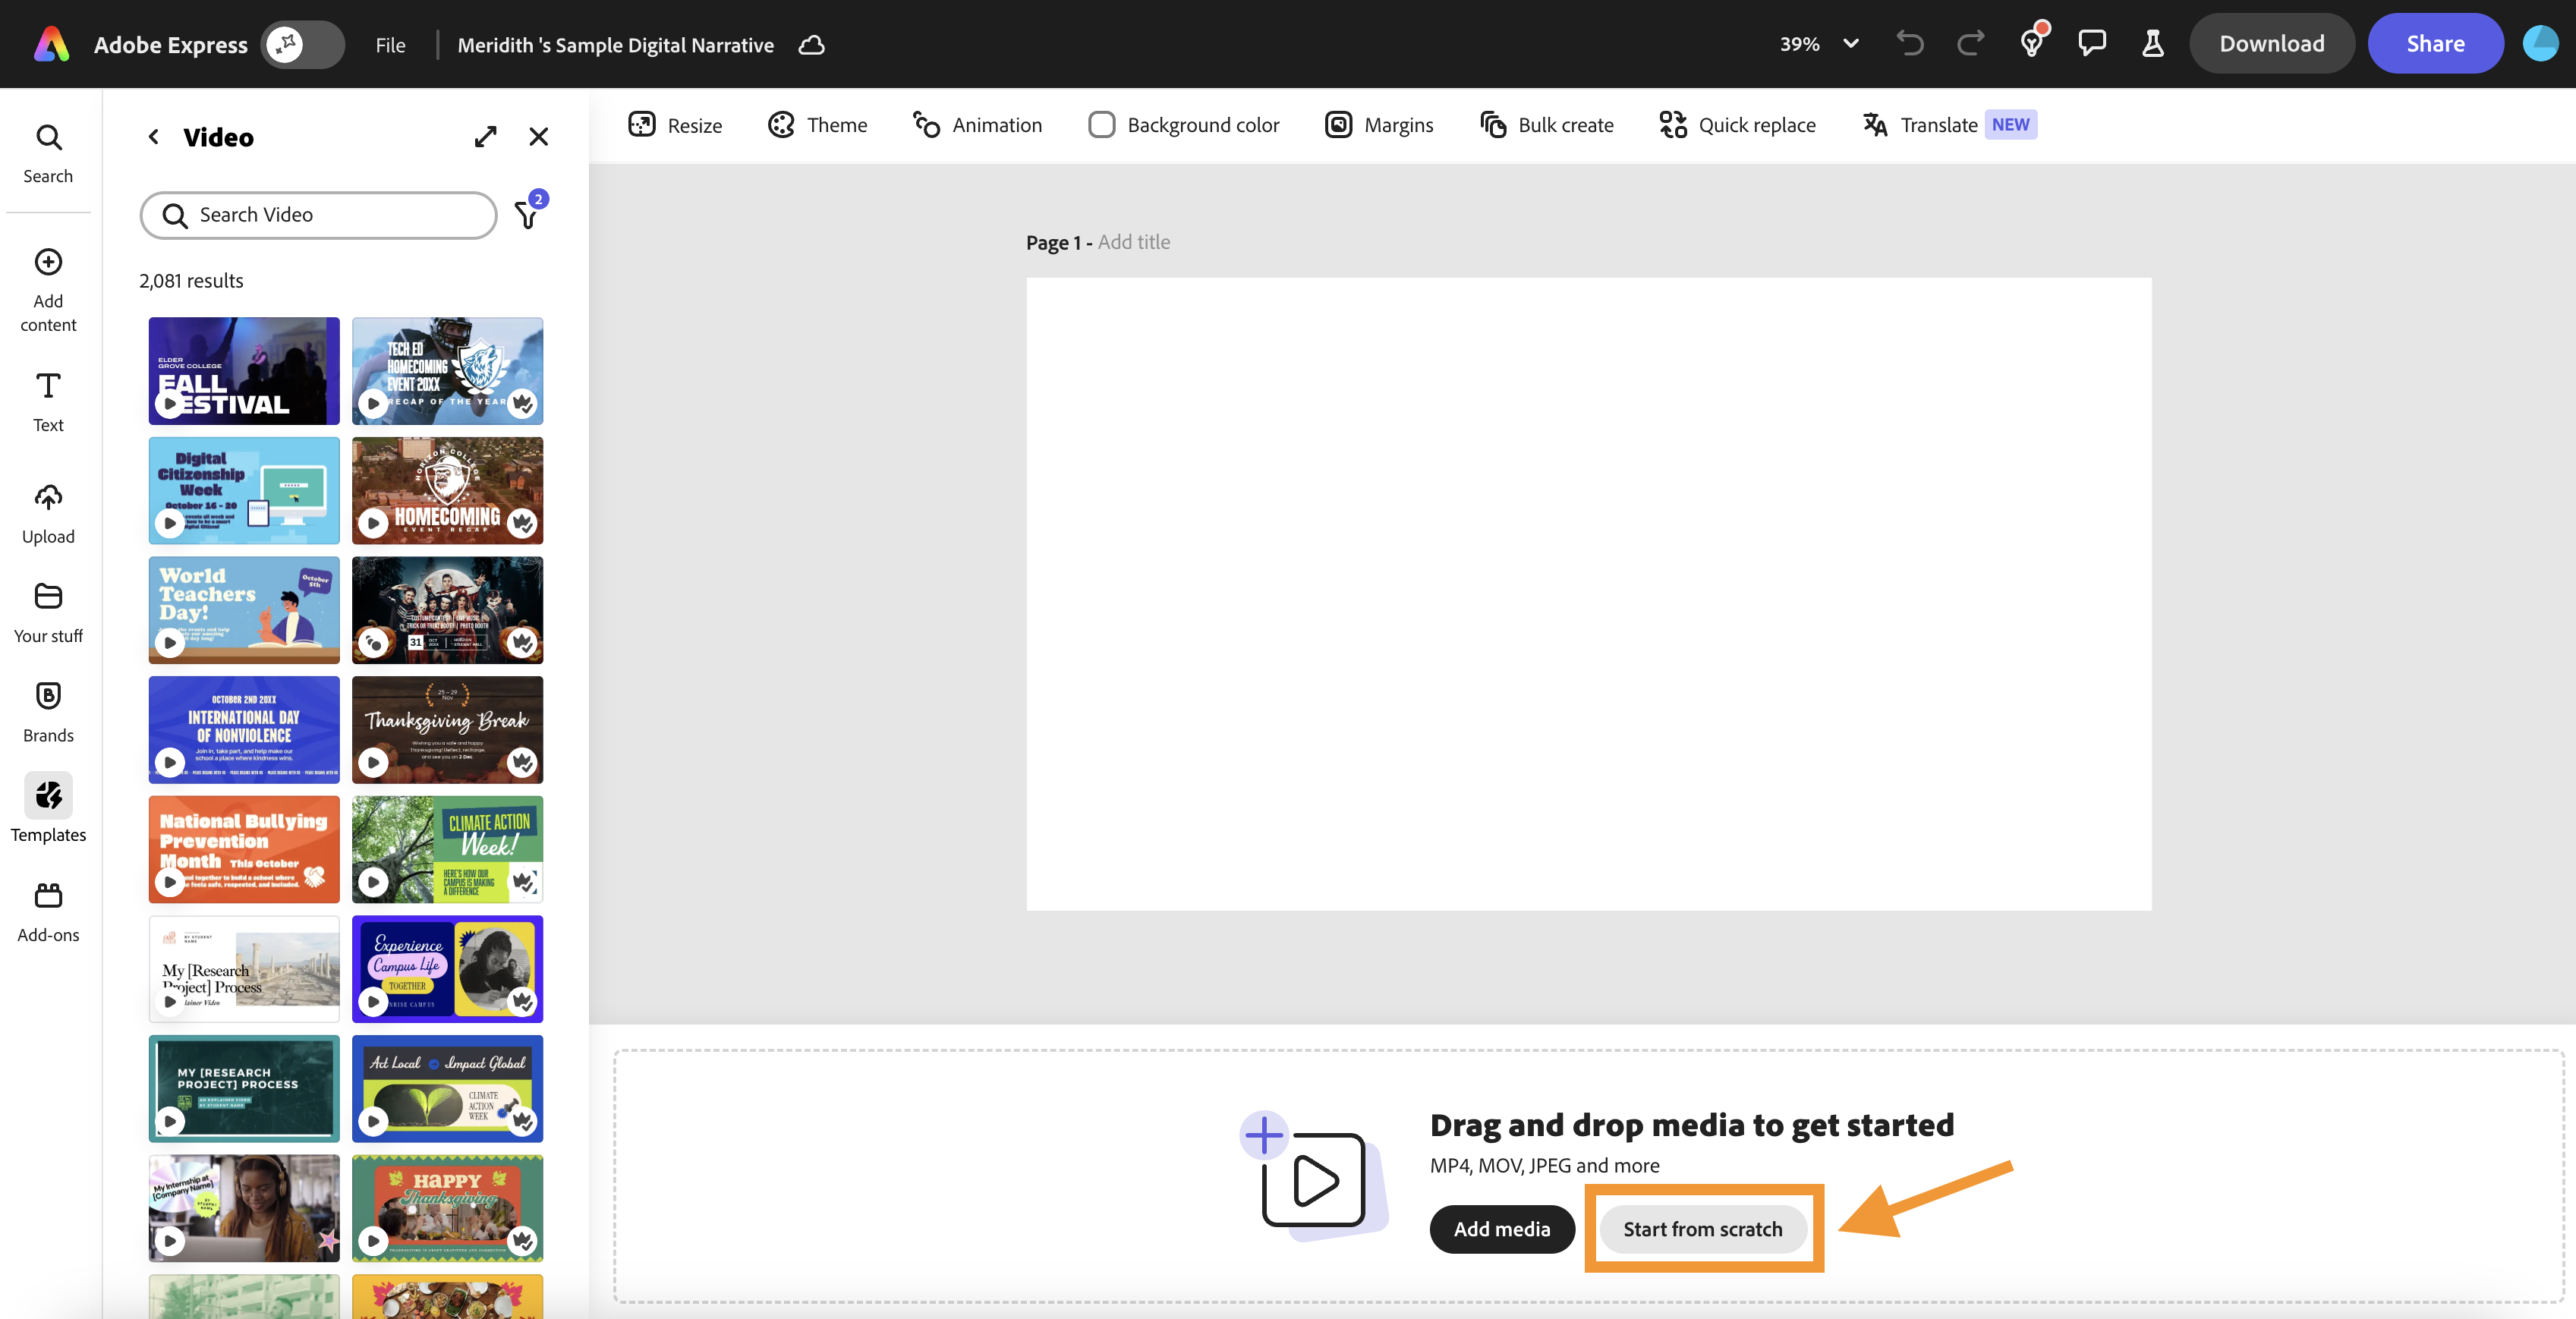Click the lightbulb tips icon
2576x1319 pixels.
tap(2031, 44)
